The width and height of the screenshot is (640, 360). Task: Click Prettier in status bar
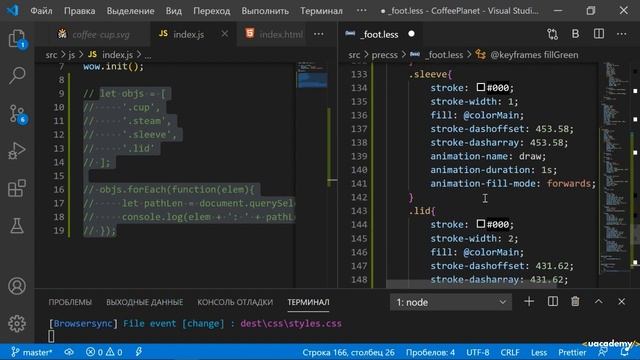(x=572, y=352)
